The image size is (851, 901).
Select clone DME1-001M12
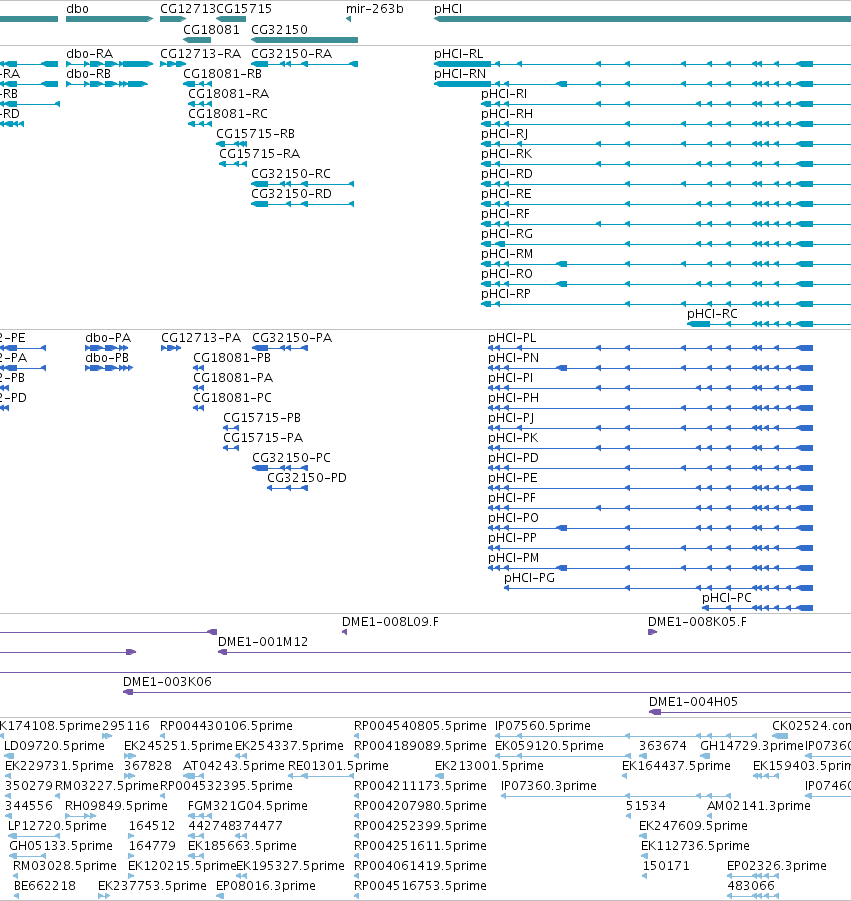point(263,642)
